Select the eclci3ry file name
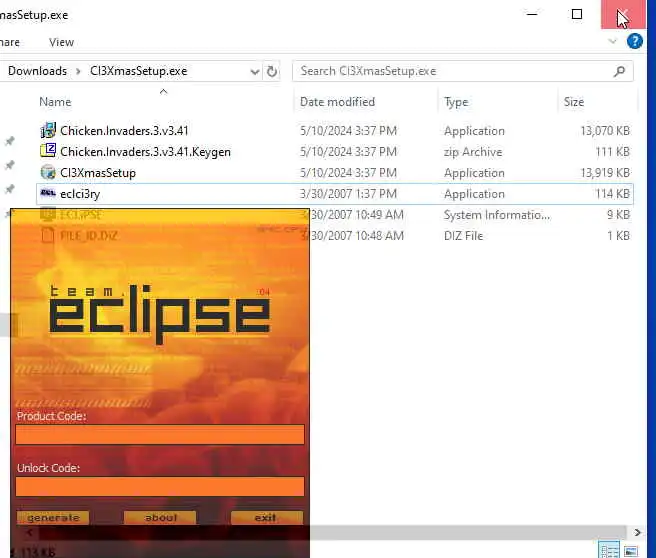Screen dimensions: 656x558 click(80, 194)
